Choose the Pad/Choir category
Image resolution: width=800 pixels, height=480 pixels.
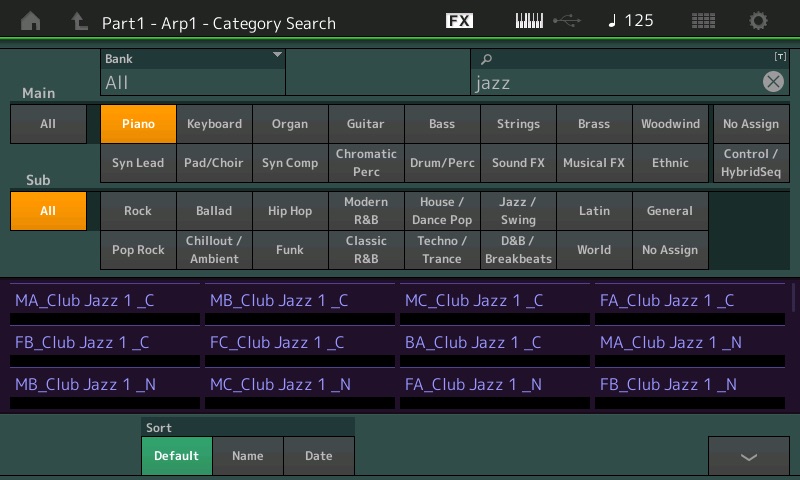click(214, 163)
